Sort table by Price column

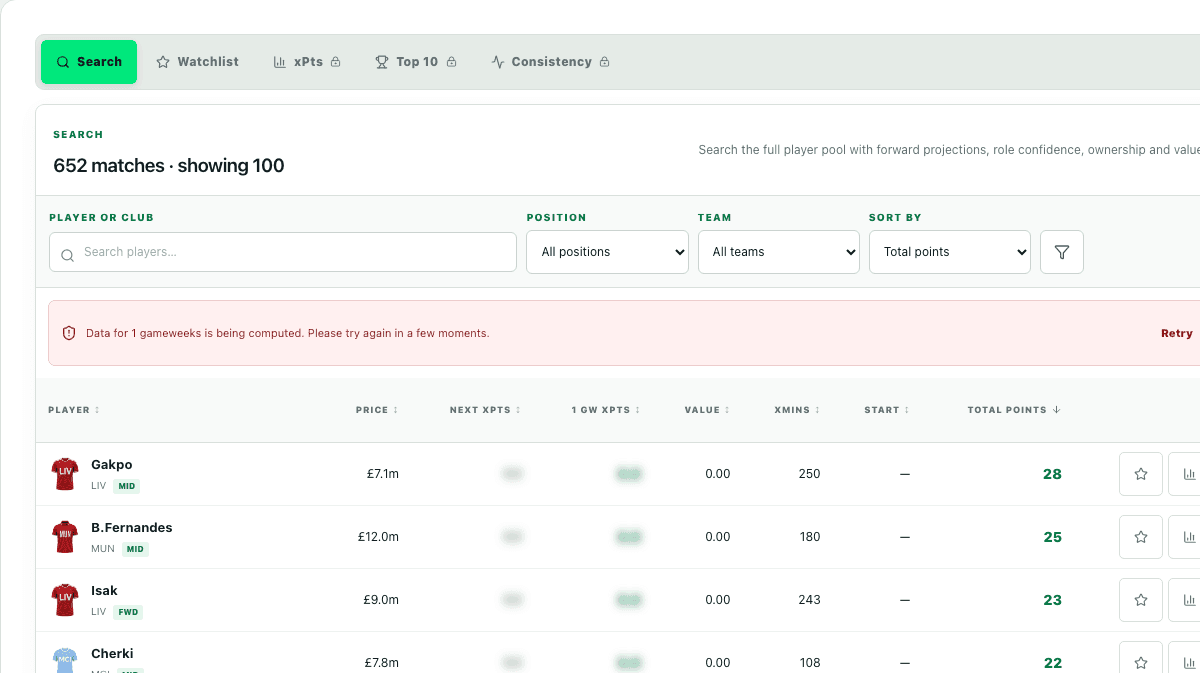pos(377,410)
